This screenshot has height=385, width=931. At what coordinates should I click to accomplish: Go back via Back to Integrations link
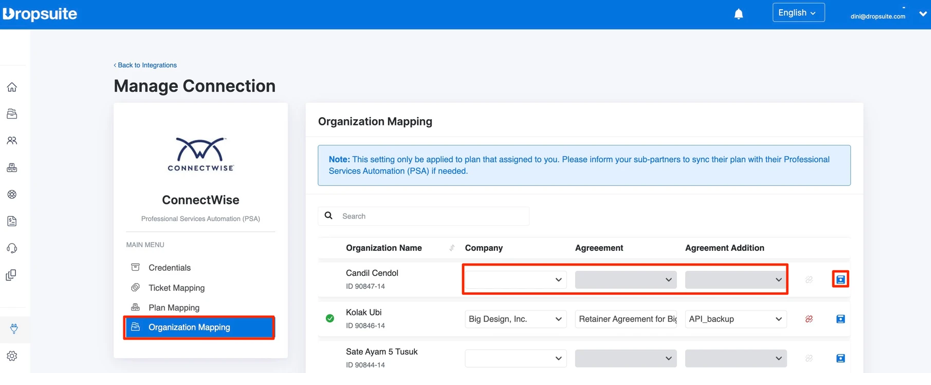[x=145, y=65]
